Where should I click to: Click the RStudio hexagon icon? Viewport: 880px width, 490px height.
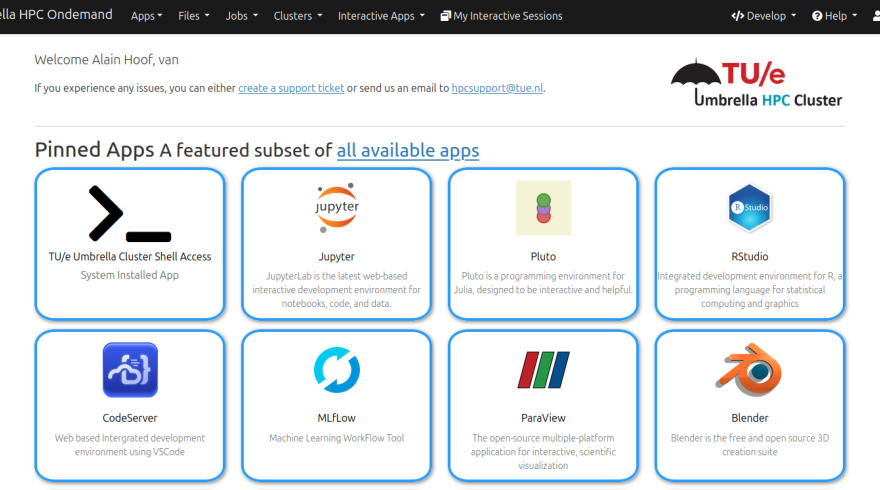749,208
